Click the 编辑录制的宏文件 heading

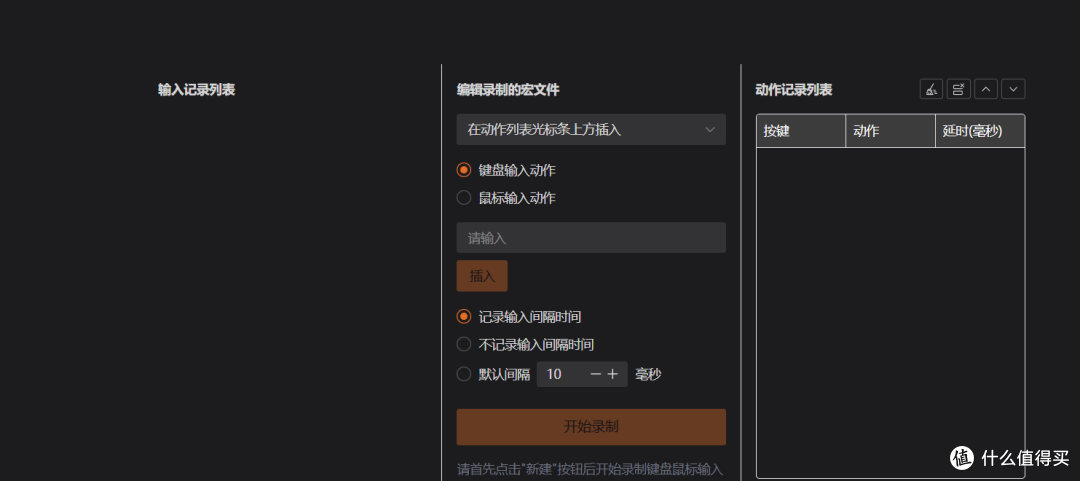coord(508,90)
